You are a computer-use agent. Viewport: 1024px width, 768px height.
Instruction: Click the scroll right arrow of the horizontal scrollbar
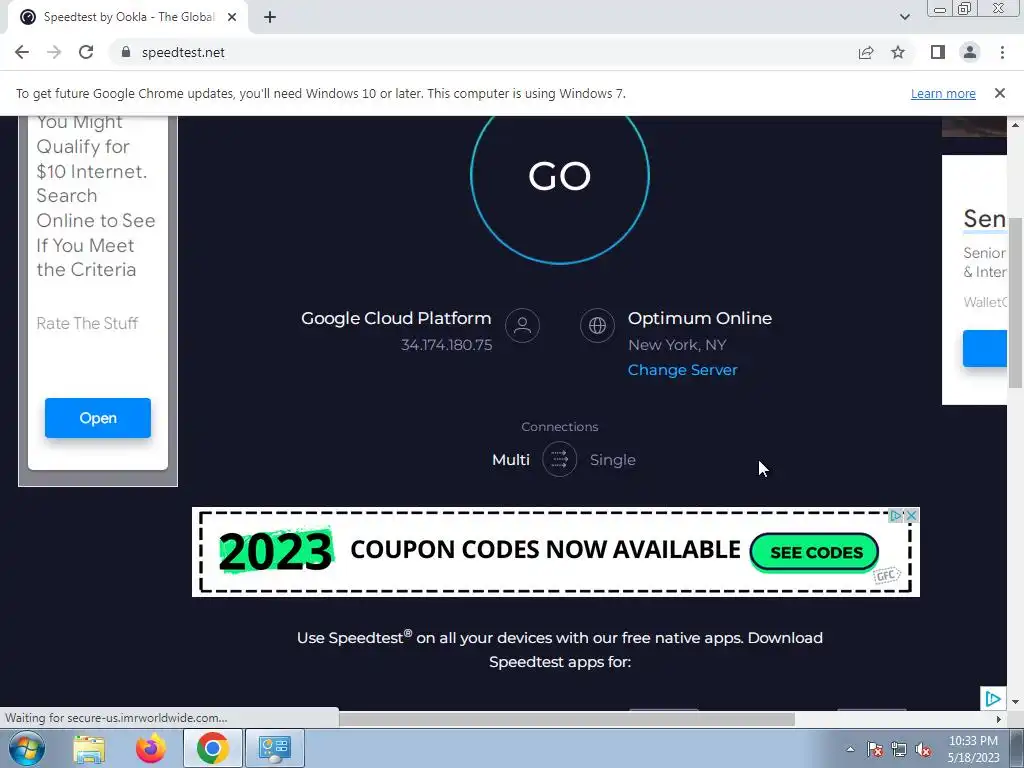tap(999, 719)
